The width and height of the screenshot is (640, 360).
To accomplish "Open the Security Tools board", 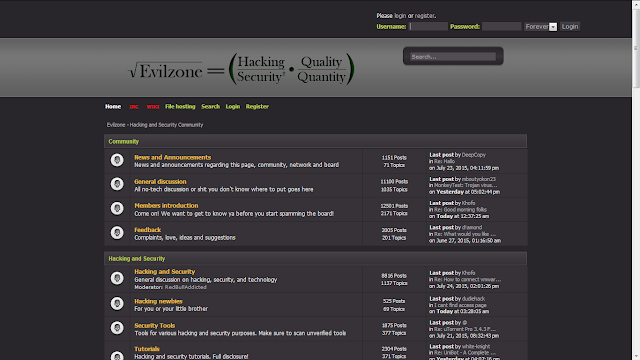I will click(154, 325).
